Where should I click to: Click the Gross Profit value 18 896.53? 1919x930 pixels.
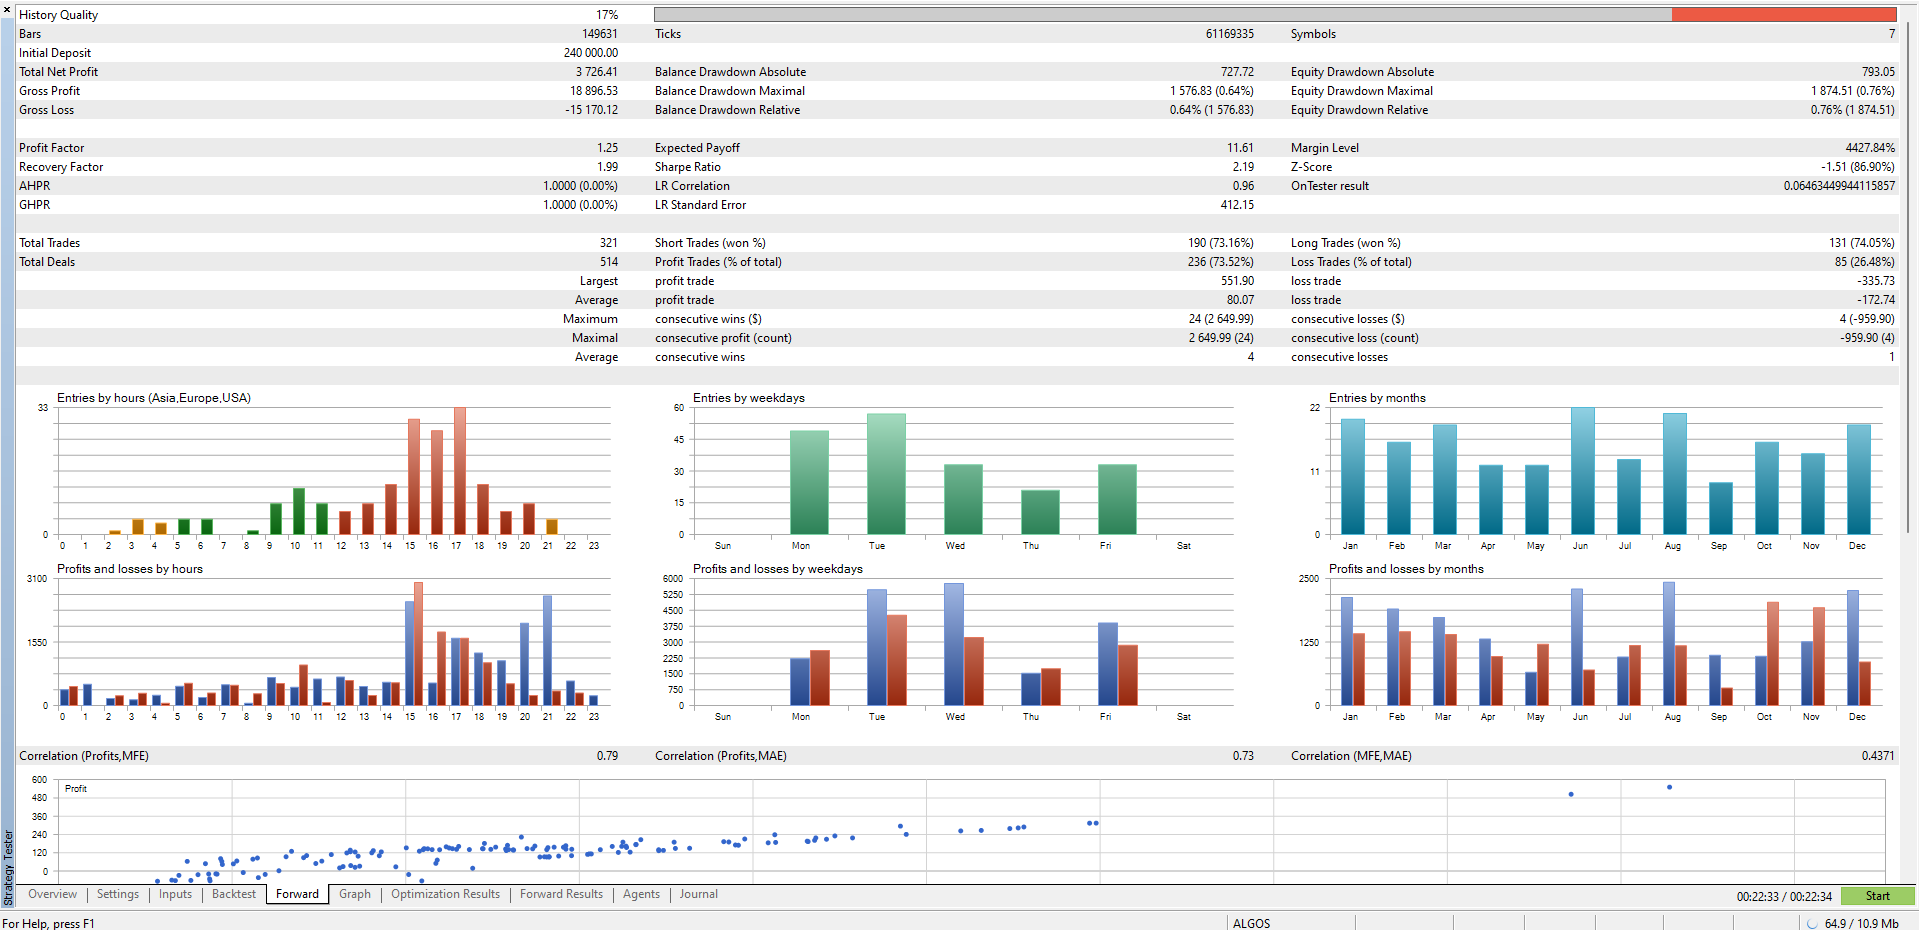pos(593,91)
